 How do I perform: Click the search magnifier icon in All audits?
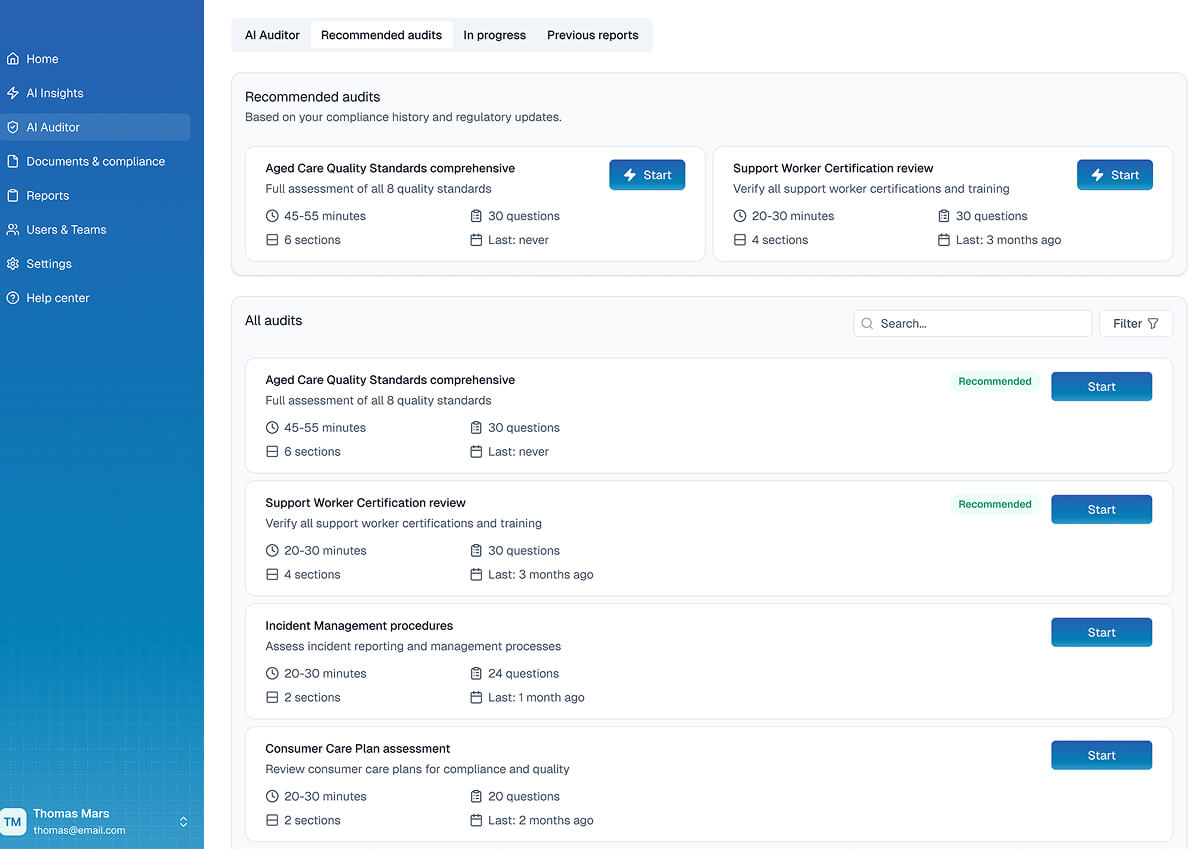pos(867,323)
